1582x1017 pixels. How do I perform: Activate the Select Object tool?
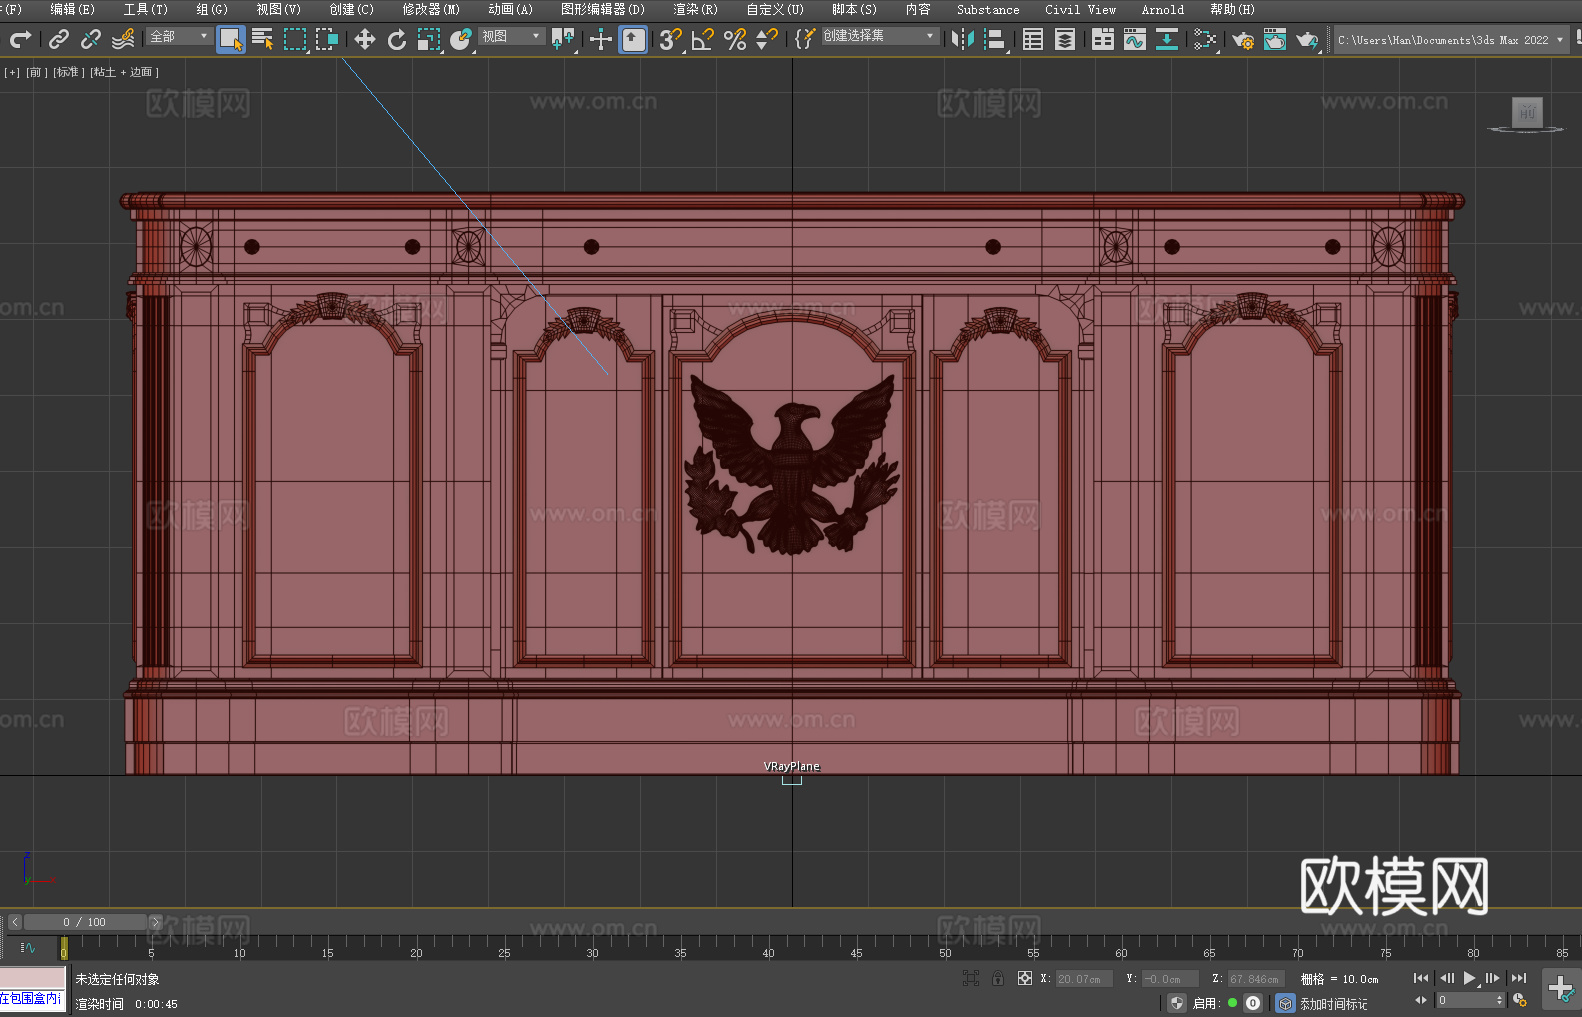(x=231, y=39)
